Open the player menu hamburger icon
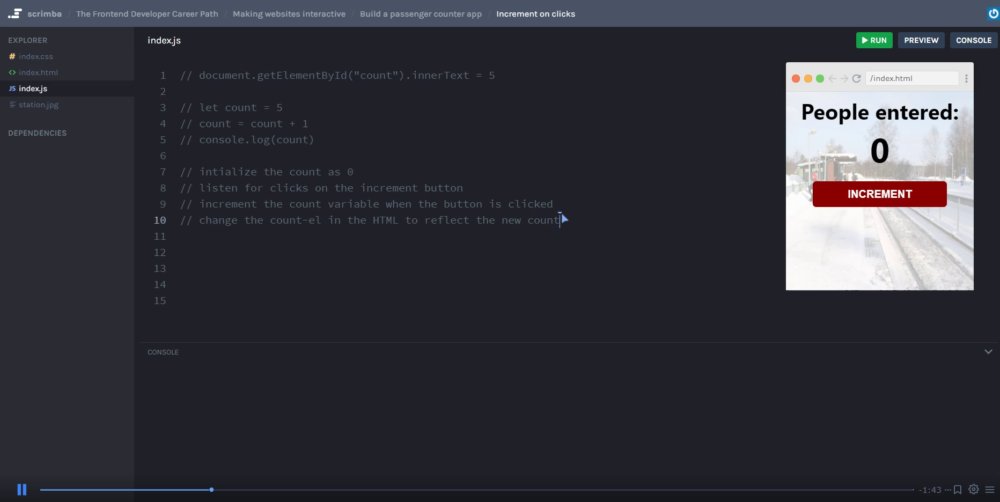The height and width of the screenshot is (502, 1000). [990, 489]
